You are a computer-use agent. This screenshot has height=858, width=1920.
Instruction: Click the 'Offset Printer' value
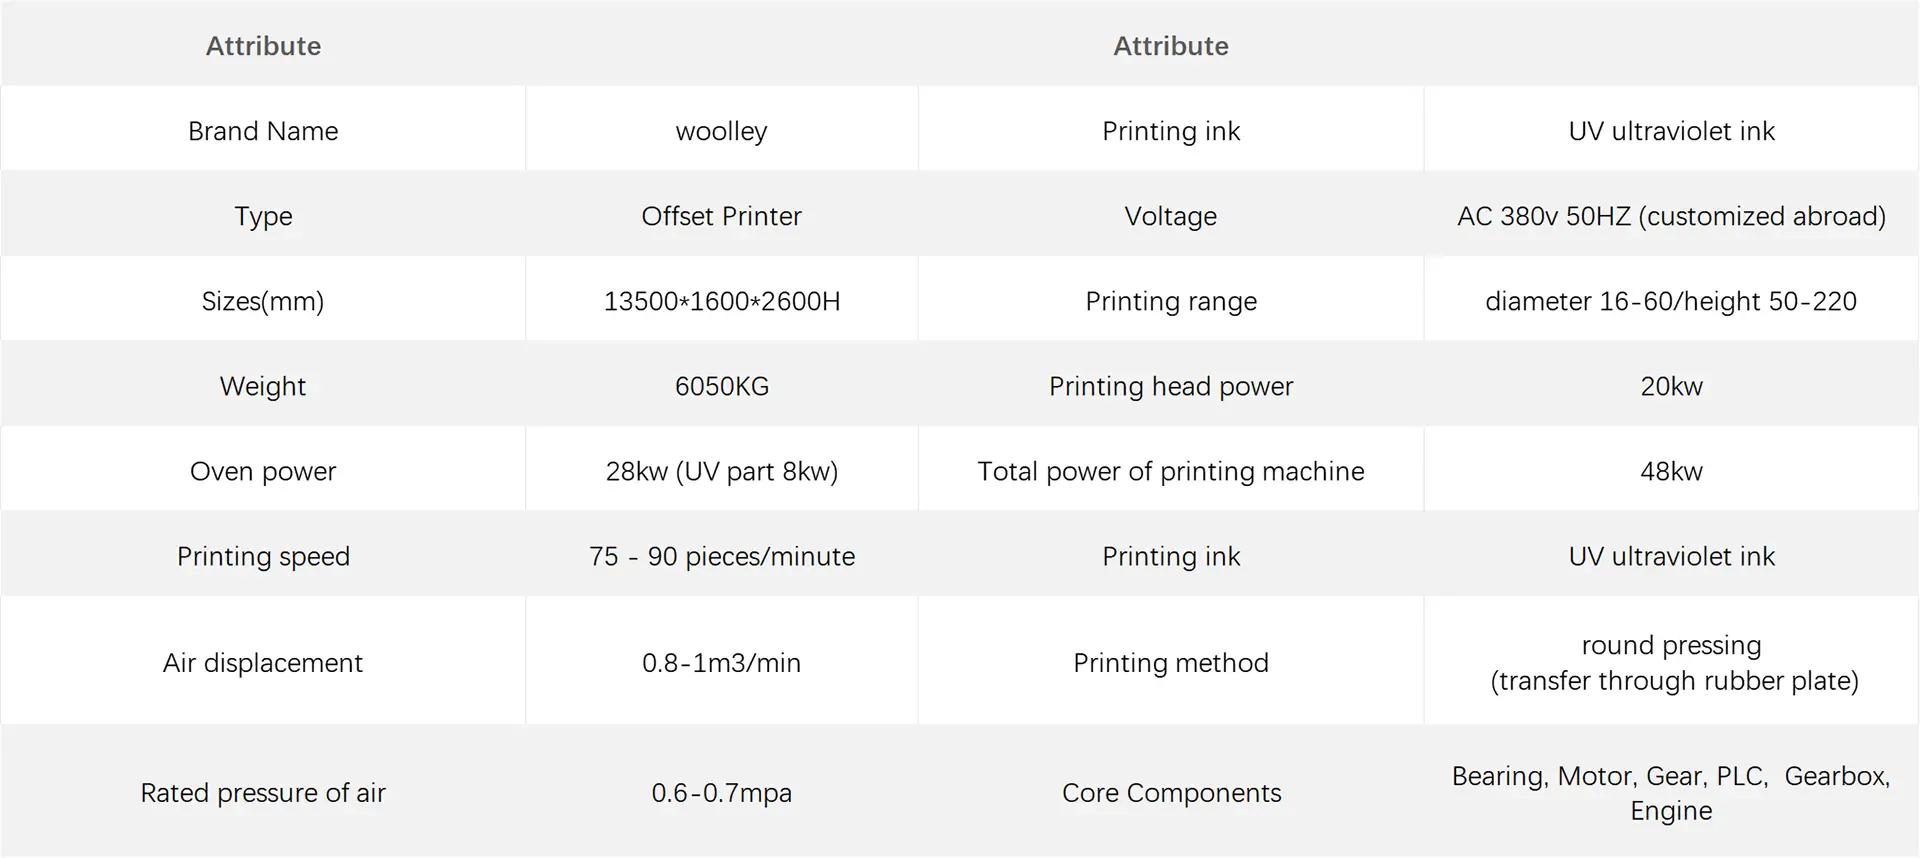(x=722, y=216)
